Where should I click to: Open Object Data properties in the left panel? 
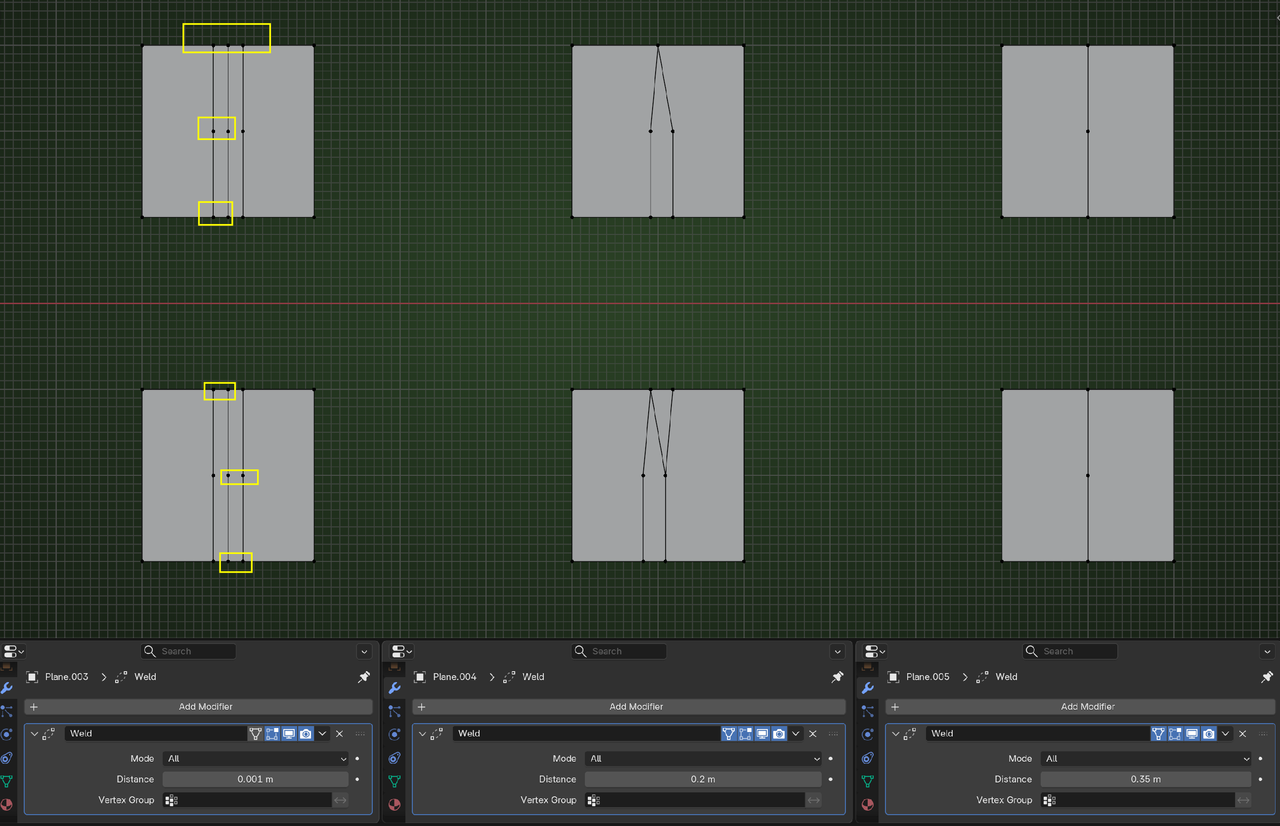tap(6, 779)
